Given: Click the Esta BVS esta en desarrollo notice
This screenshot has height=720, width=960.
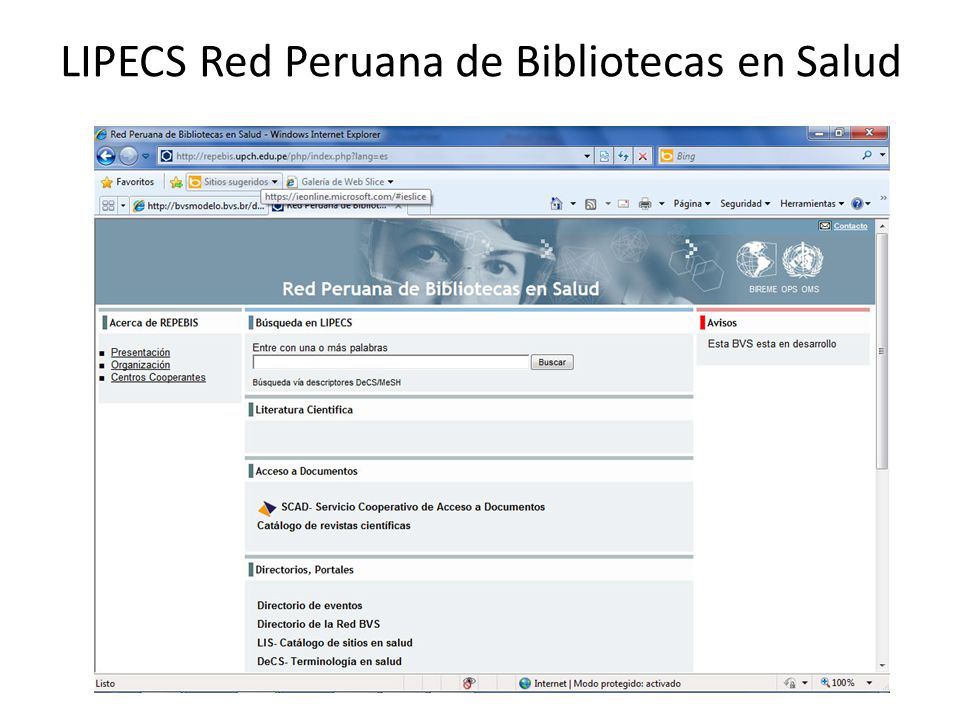Looking at the screenshot, I should [x=771, y=344].
